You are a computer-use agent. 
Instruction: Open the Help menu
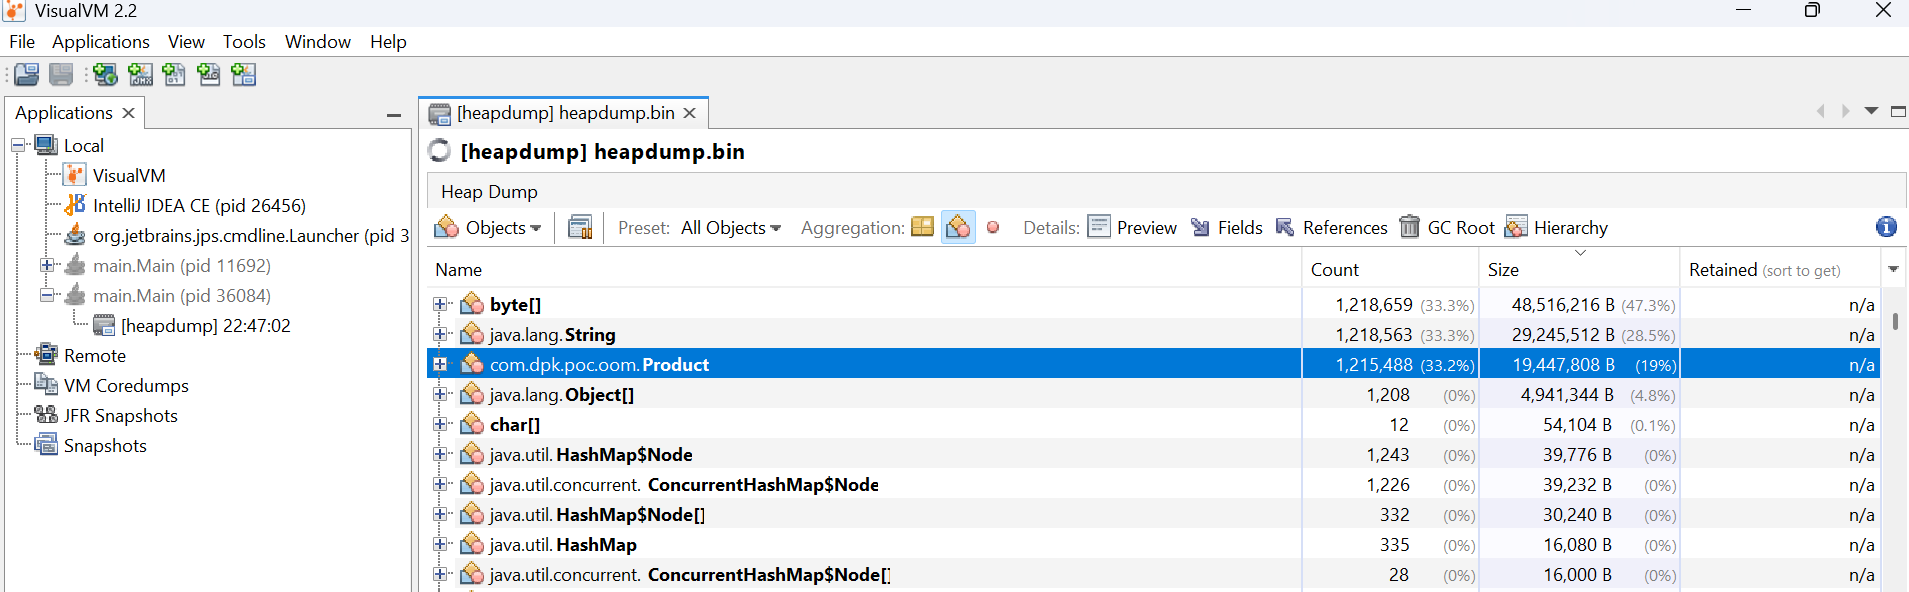(x=388, y=42)
